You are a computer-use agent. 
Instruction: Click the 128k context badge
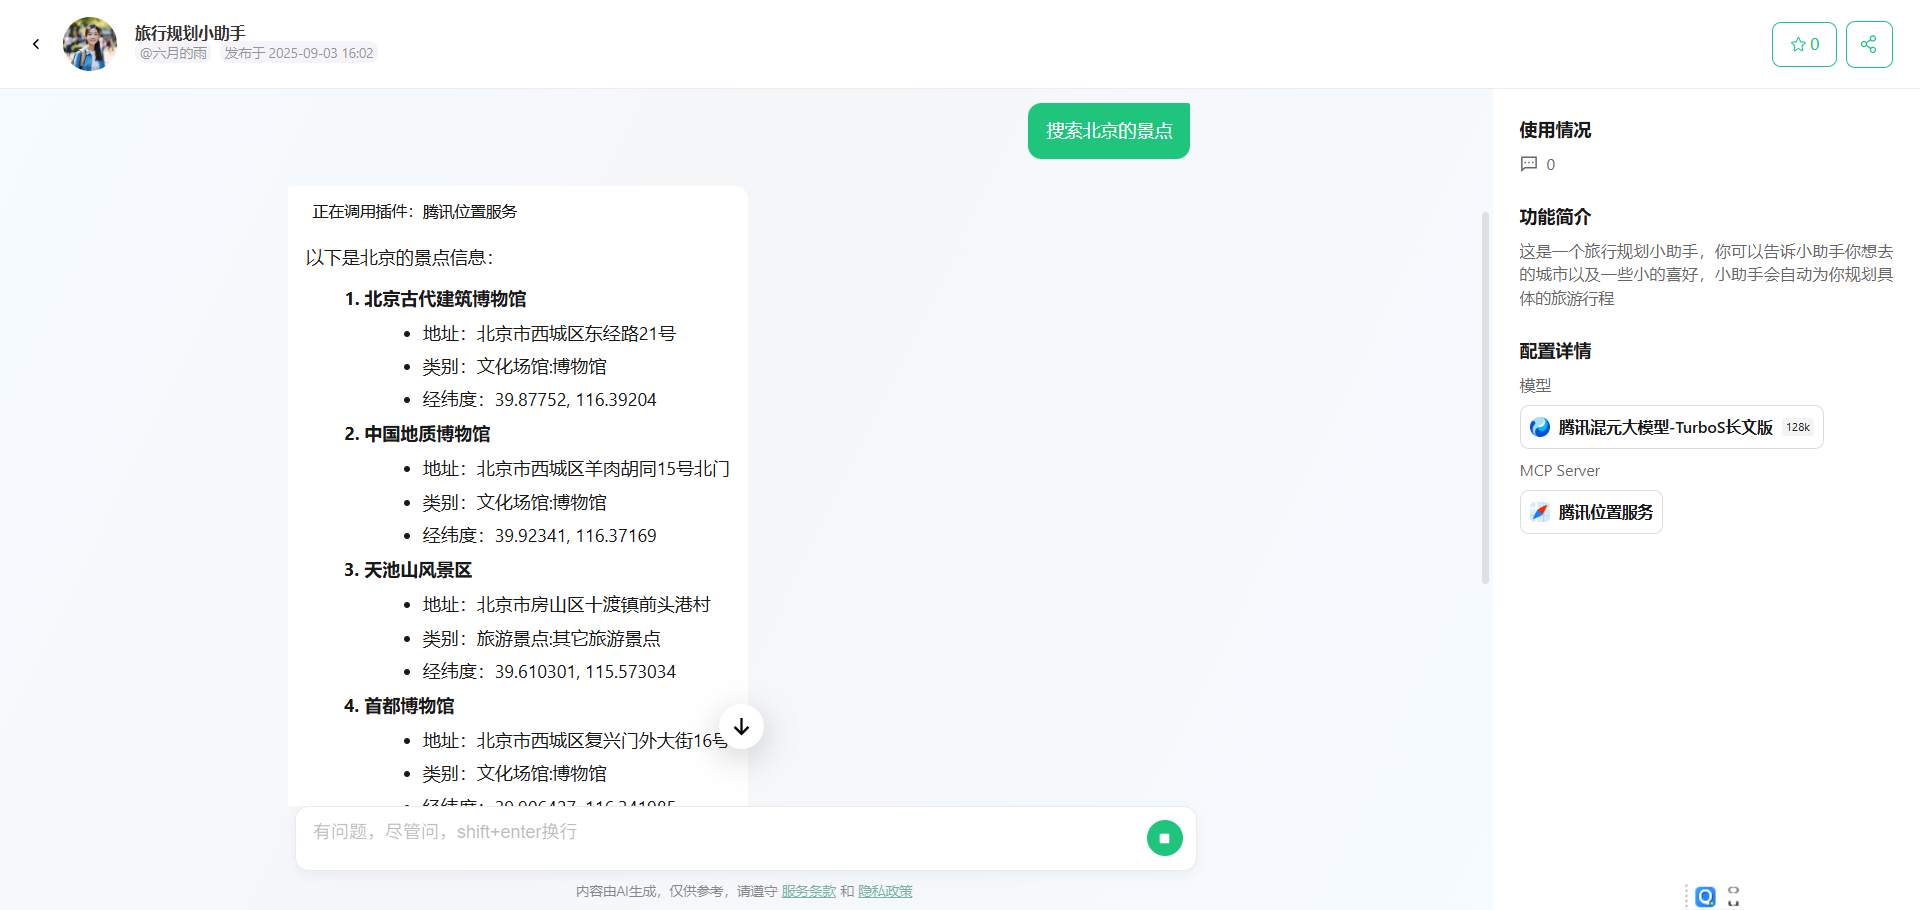[1798, 427]
